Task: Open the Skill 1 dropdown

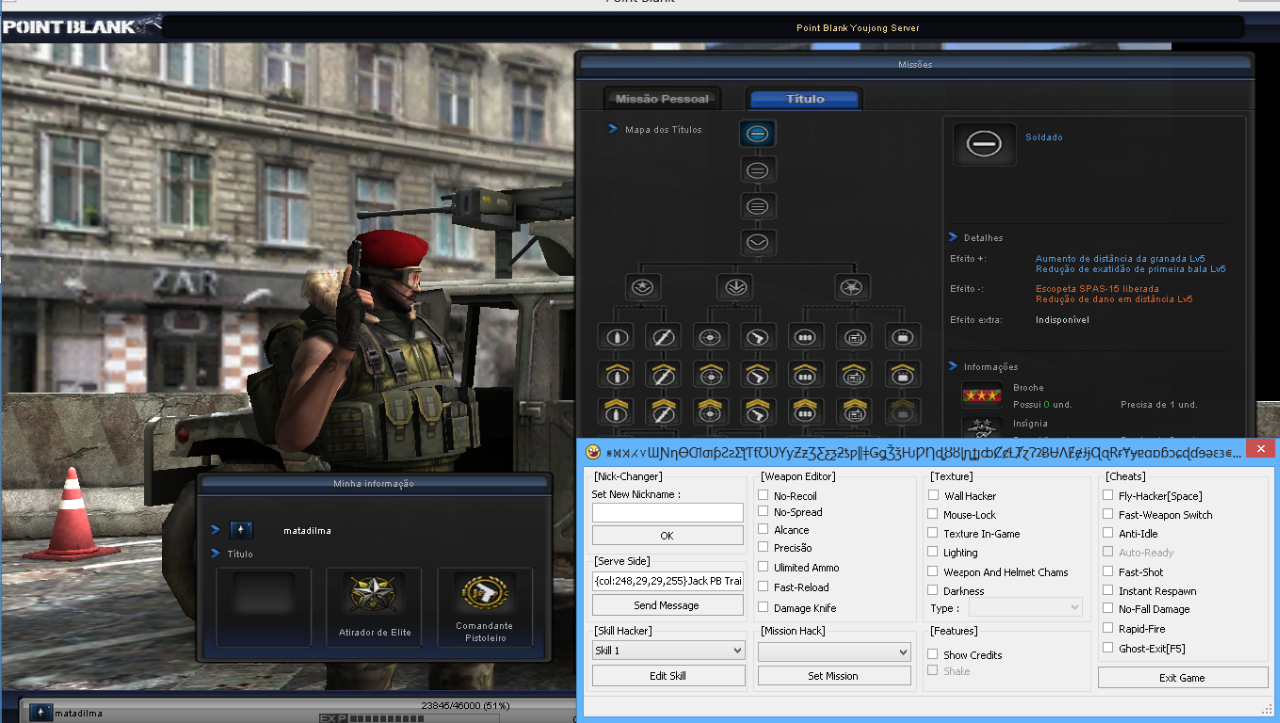Action: [x=668, y=650]
